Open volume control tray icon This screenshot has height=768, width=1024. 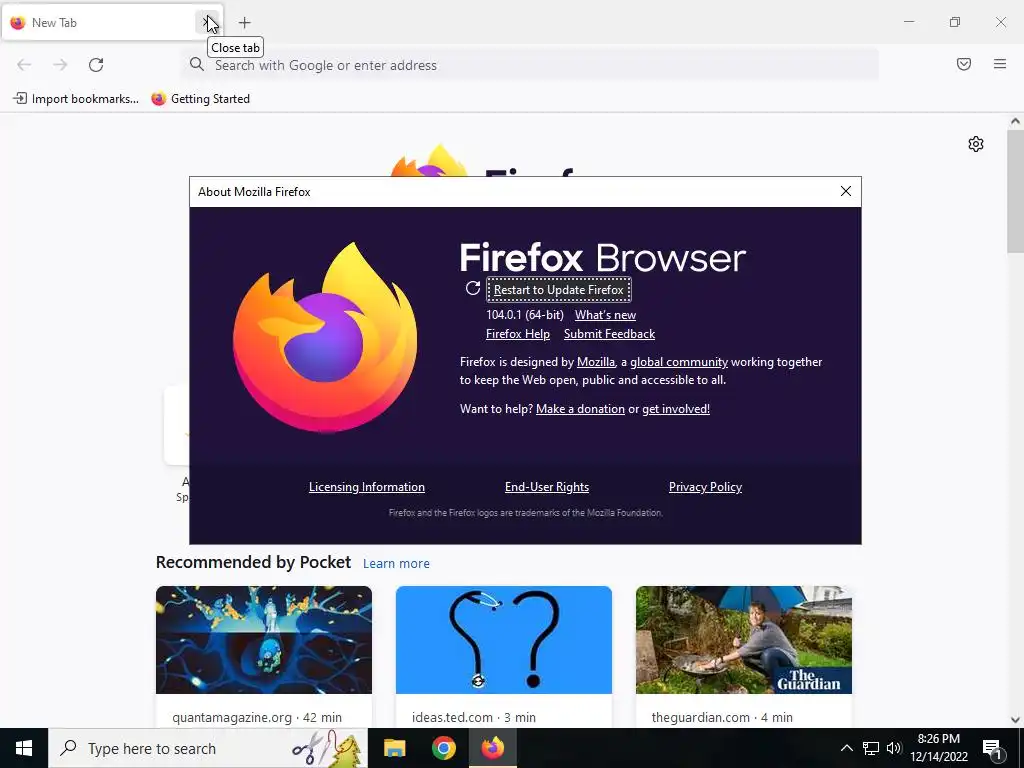[x=894, y=748]
